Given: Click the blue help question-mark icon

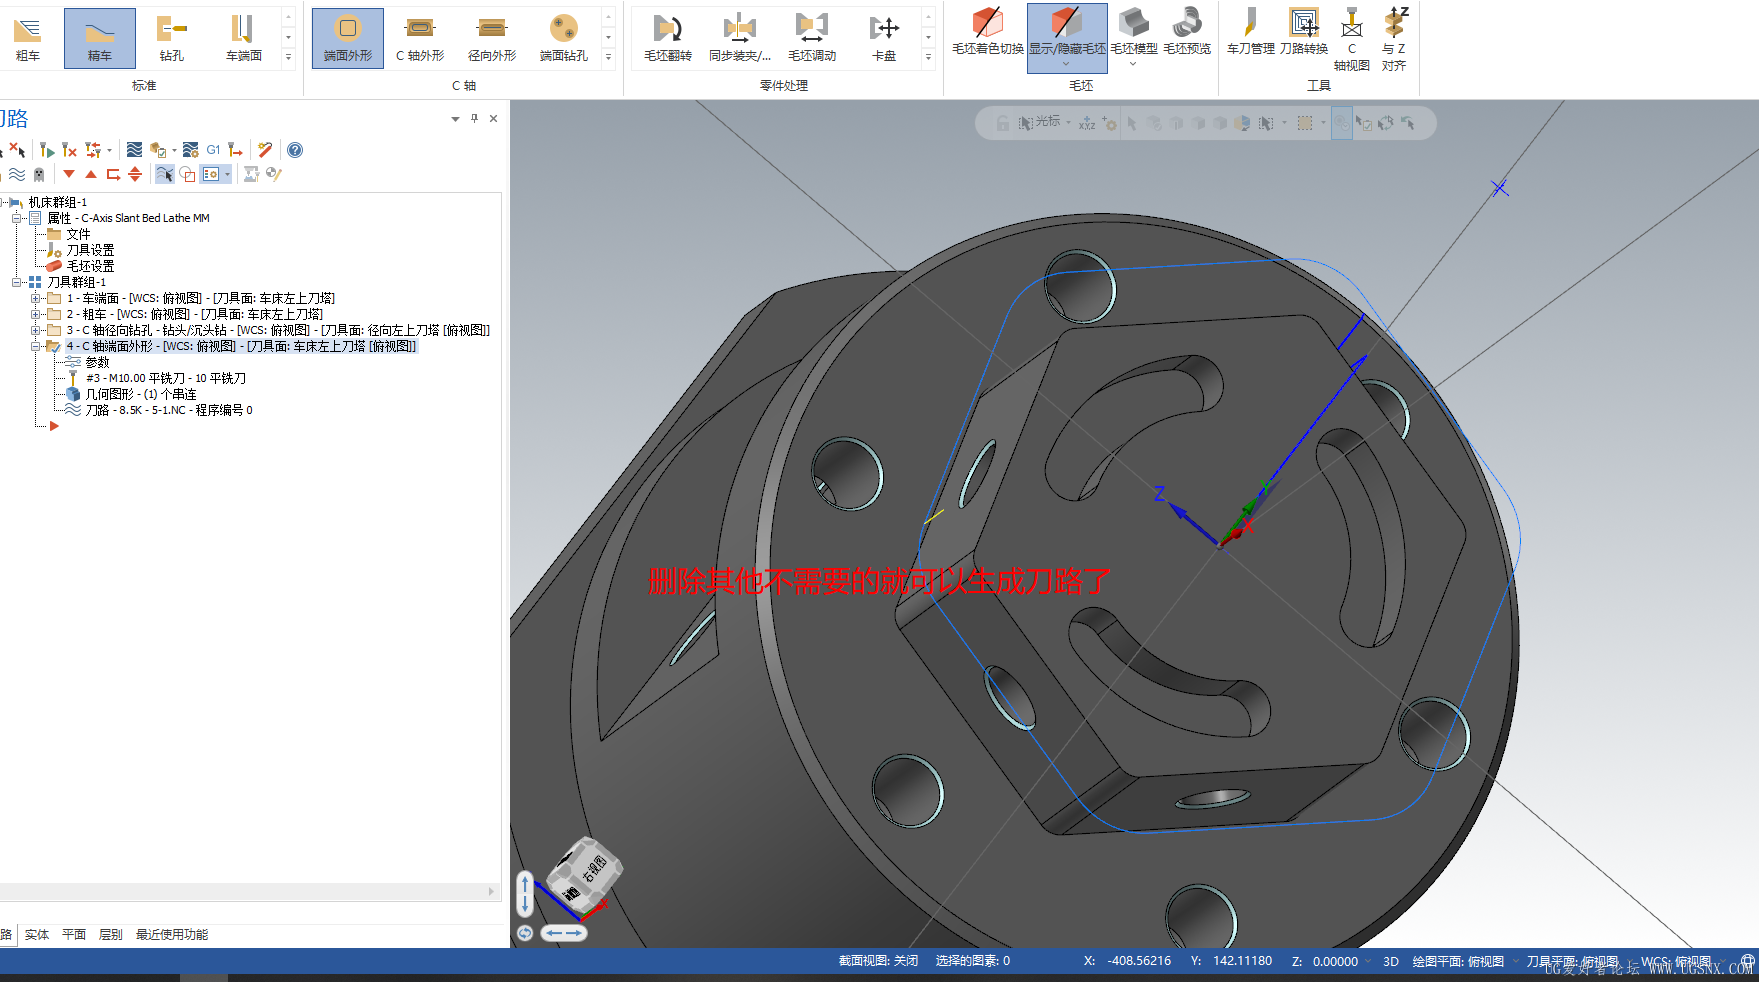Looking at the screenshot, I should [x=295, y=150].
